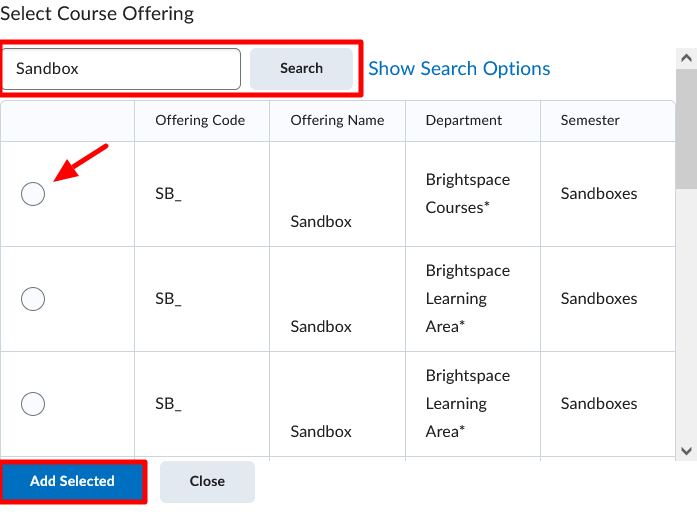The width and height of the screenshot is (697, 523).
Task: Click Sandboxes semester in the third row
Action: click(x=599, y=403)
